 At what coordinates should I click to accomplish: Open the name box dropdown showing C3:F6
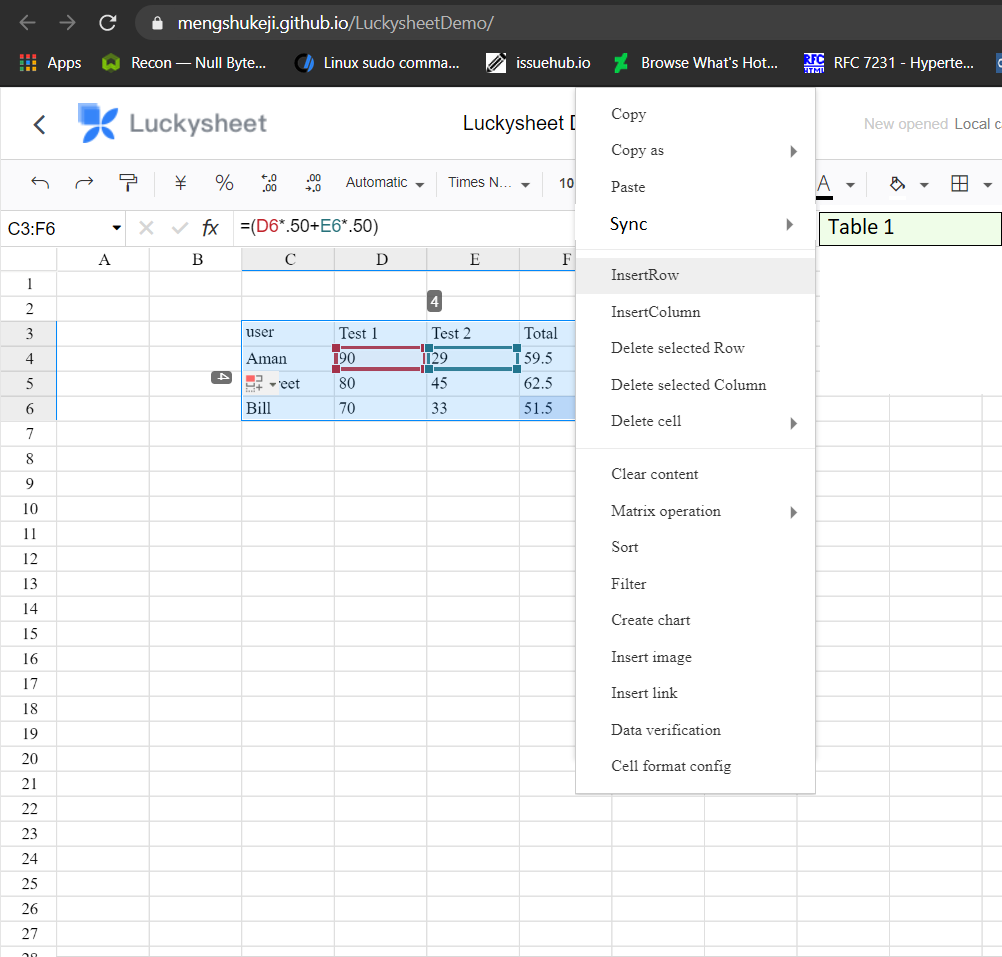point(116,228)
